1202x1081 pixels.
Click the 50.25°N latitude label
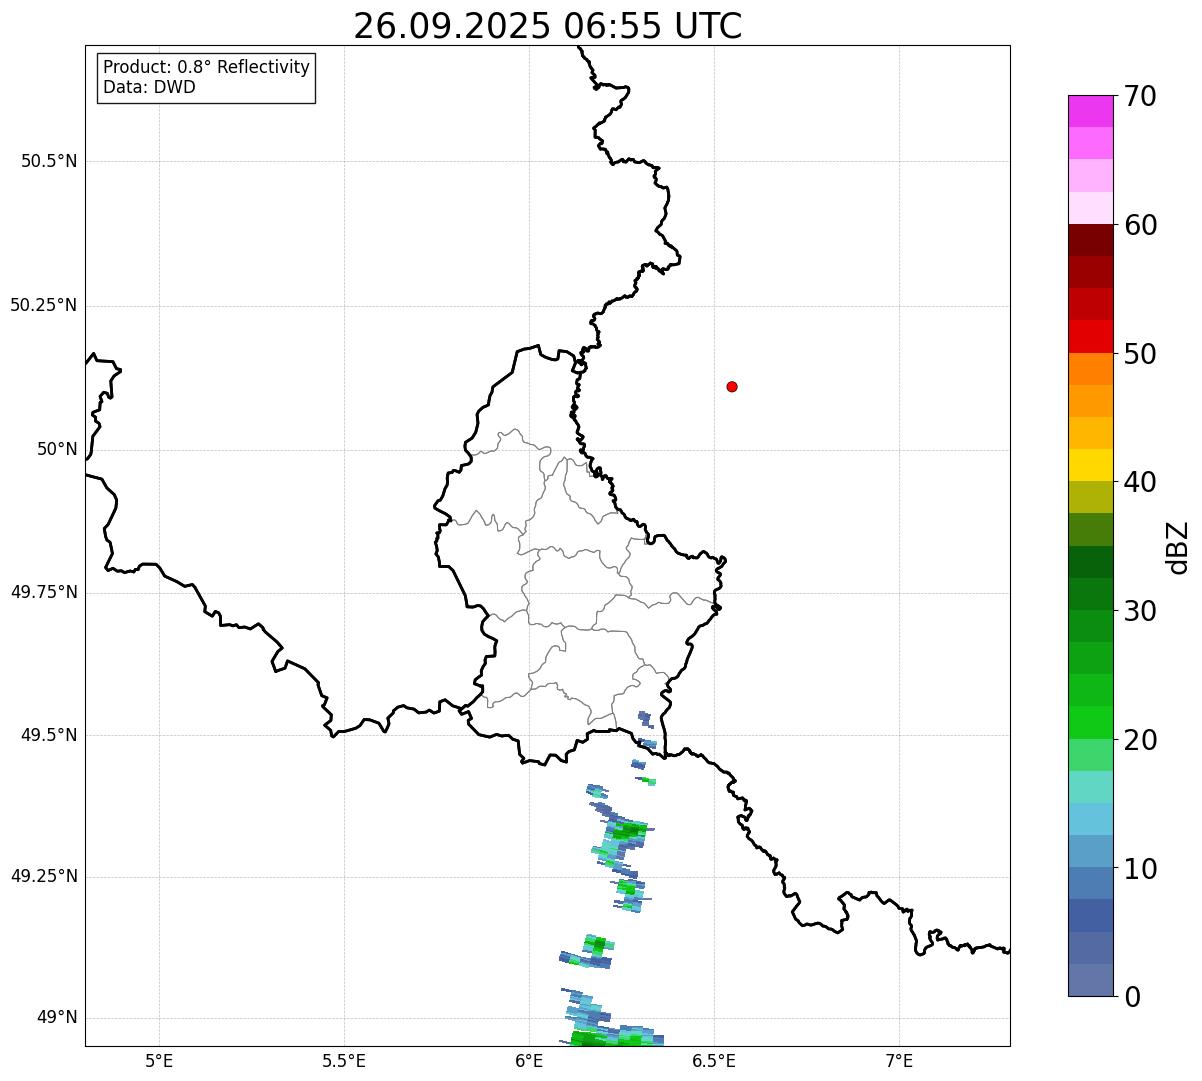(44, 305)
